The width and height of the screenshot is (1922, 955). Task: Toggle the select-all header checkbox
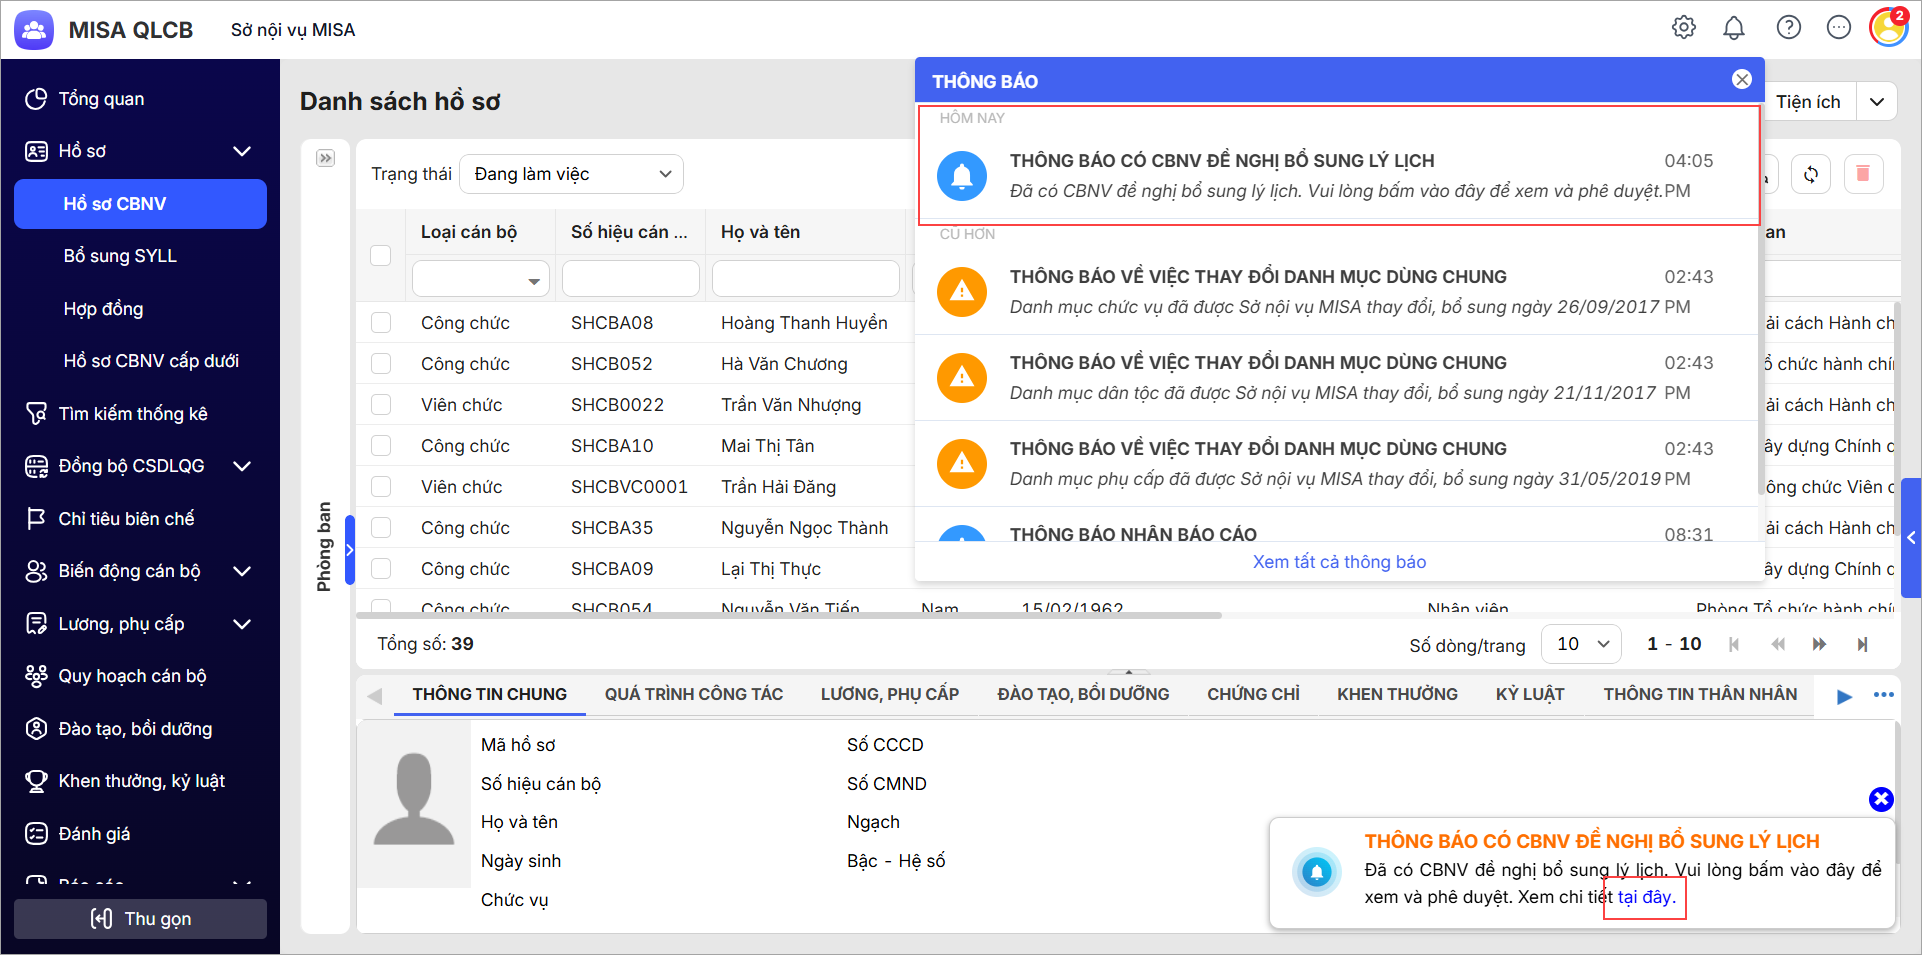(381, 255)
